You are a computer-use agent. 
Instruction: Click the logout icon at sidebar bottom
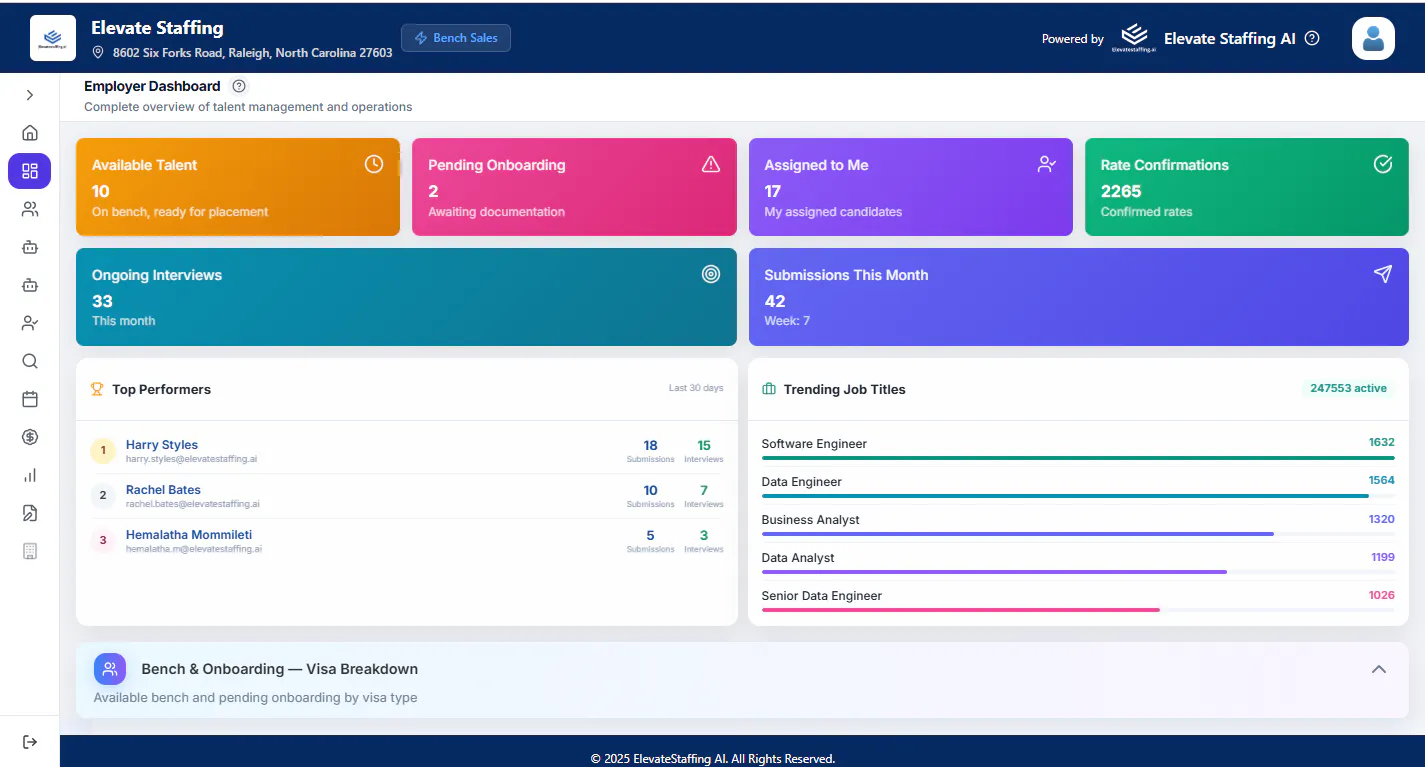30,741
